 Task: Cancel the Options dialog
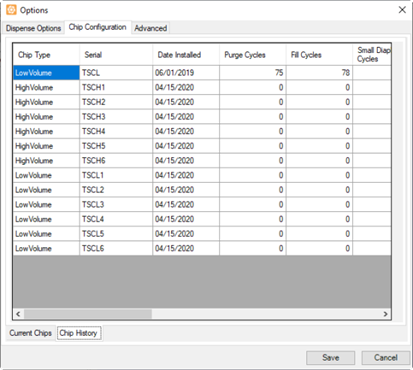tap(386, 358)
